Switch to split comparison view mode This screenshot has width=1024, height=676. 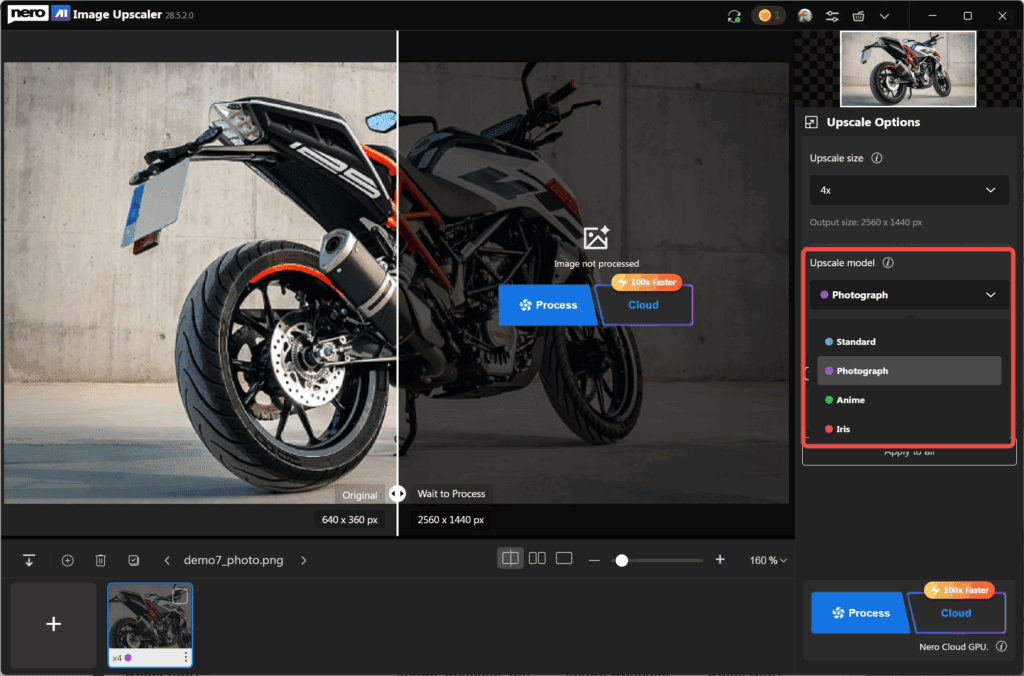coord(510,559)
